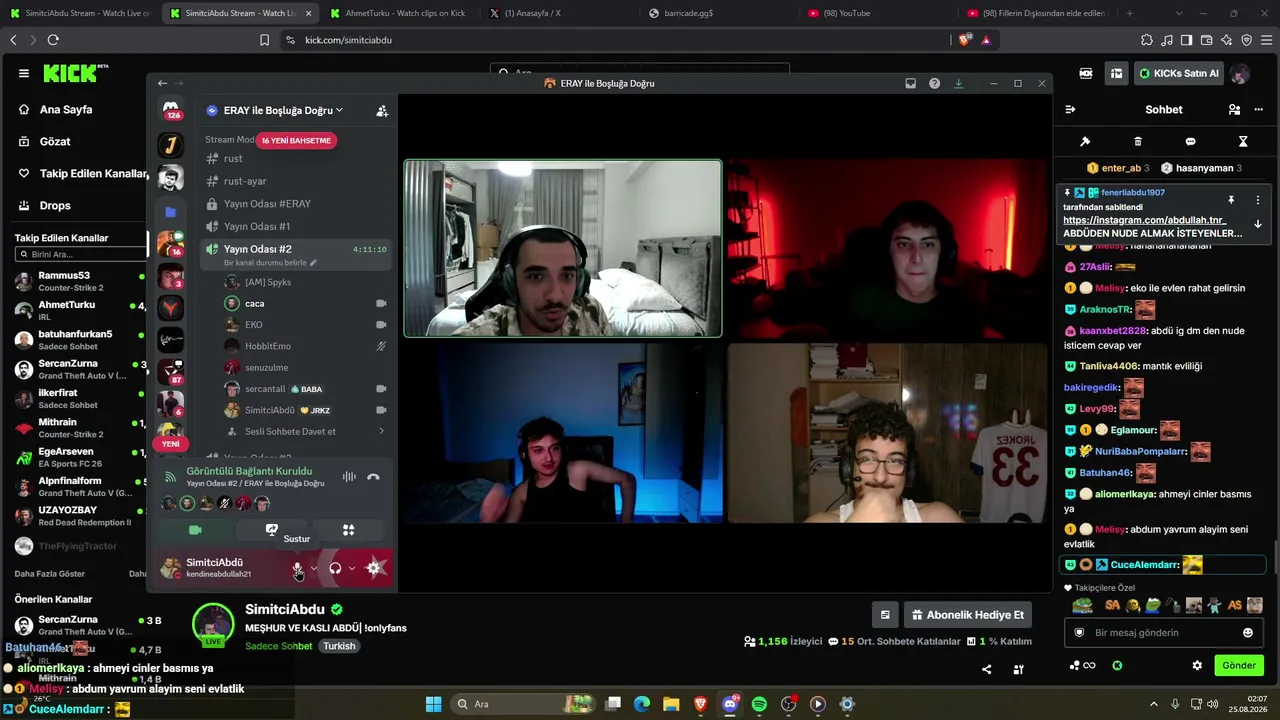Mute the microphone in Discord user panel

tap(297, 568)
